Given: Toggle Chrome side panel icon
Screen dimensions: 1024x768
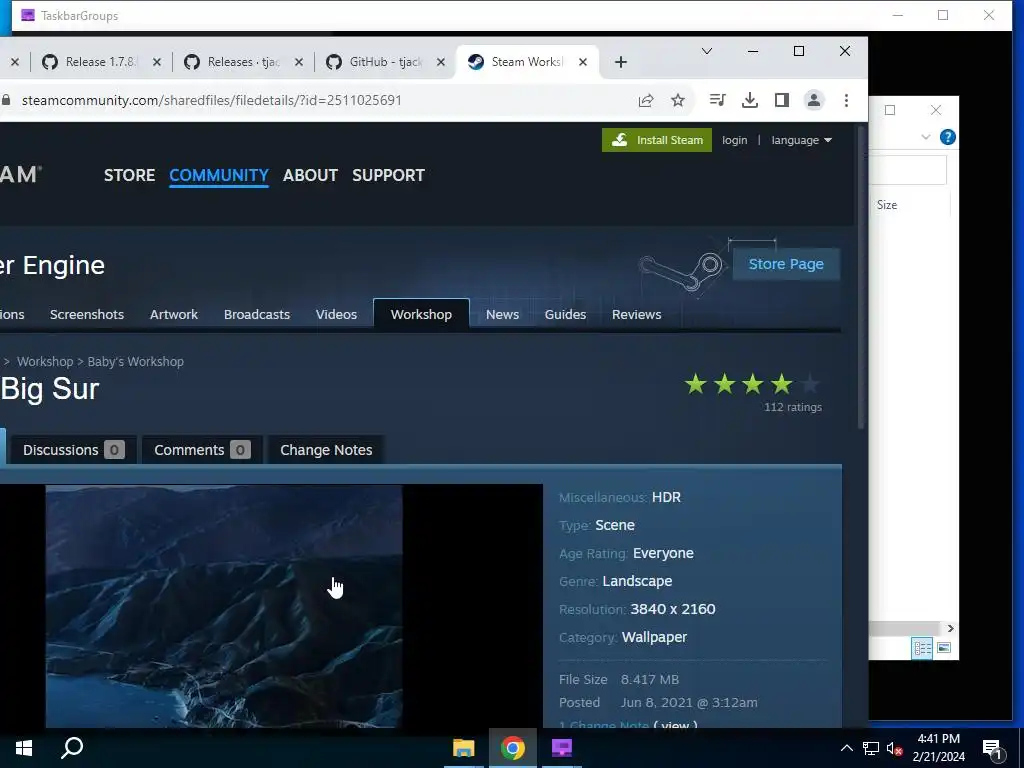Looking at the screenshot, I should [x=782, y=100].
